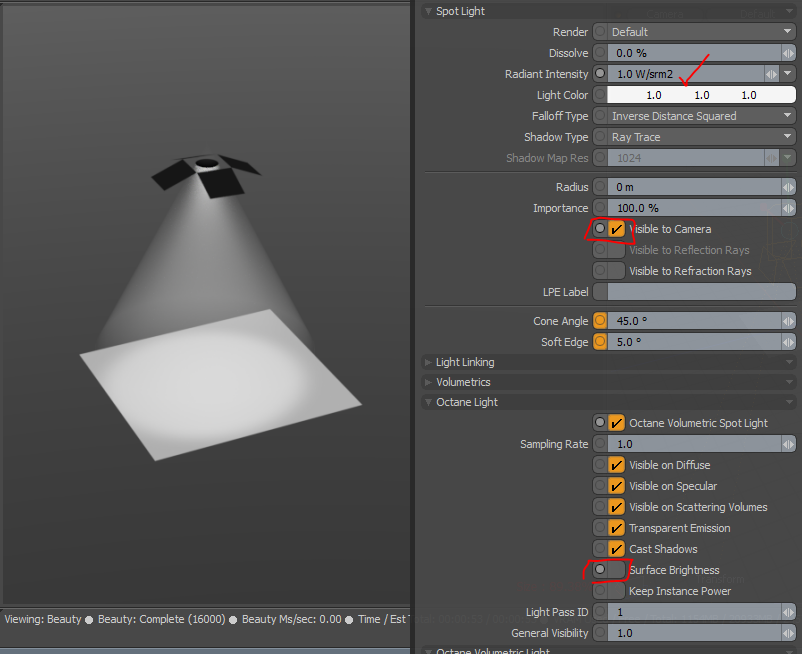802x654 pixels.
Task: Click the General Visibility slider arrows
Action: click(x=788, y=633)
